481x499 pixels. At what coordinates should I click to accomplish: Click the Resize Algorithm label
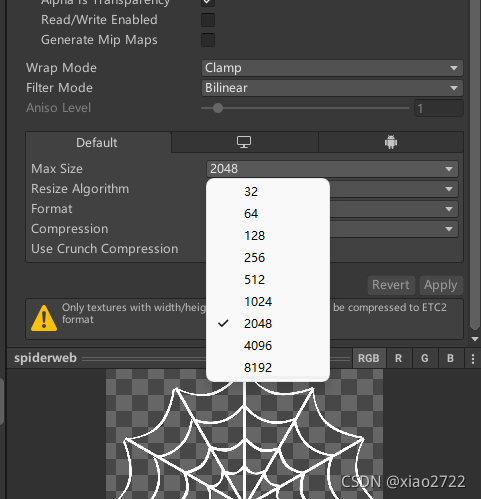coord(80,189)
